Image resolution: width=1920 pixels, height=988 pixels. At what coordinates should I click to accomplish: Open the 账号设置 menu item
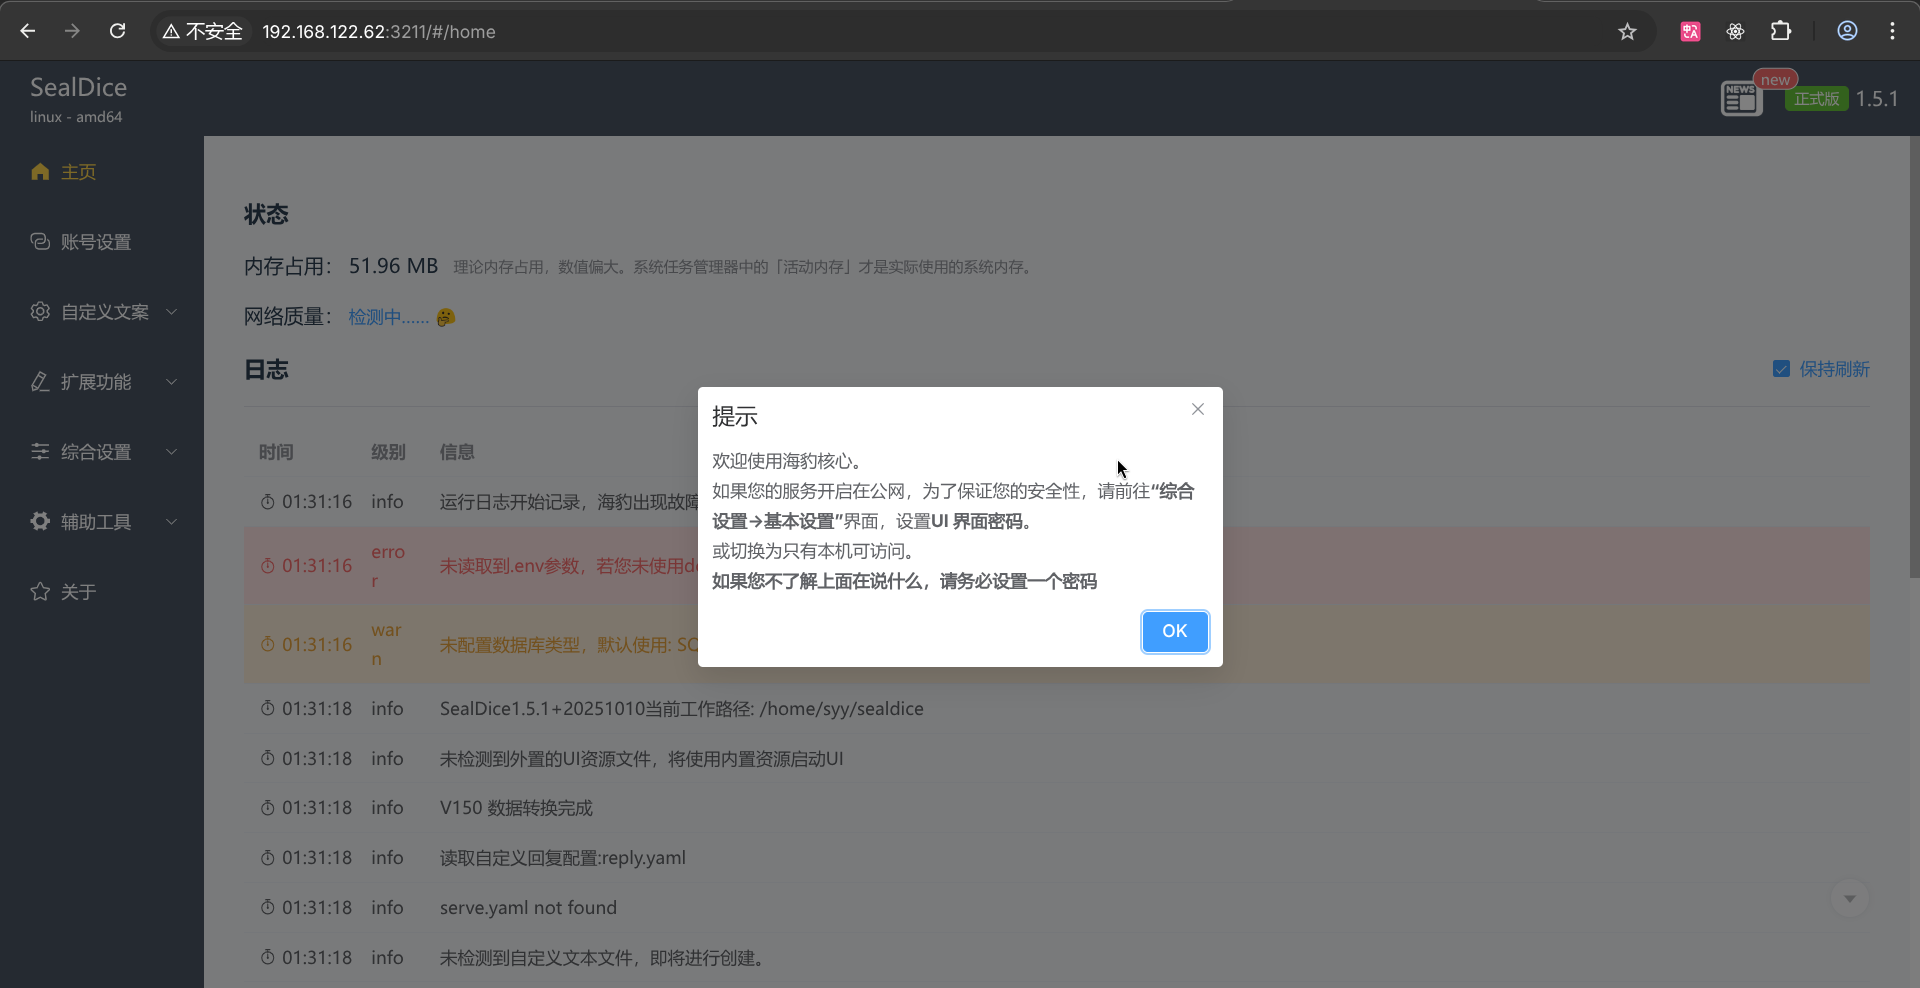96,242
